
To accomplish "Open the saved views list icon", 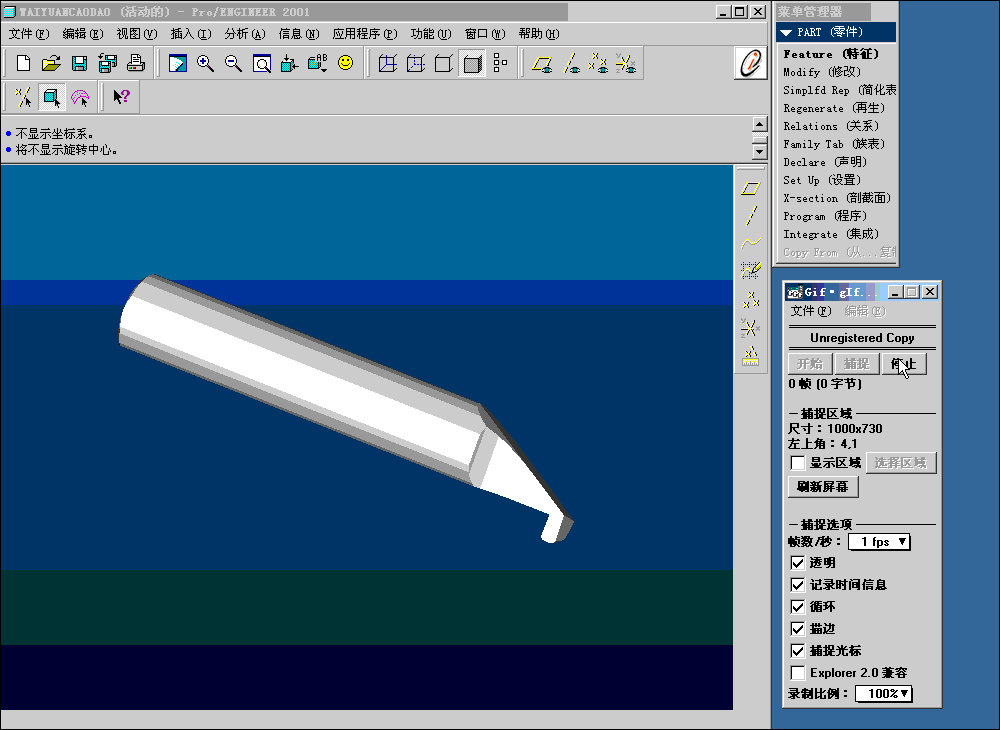I will point(318,63).
